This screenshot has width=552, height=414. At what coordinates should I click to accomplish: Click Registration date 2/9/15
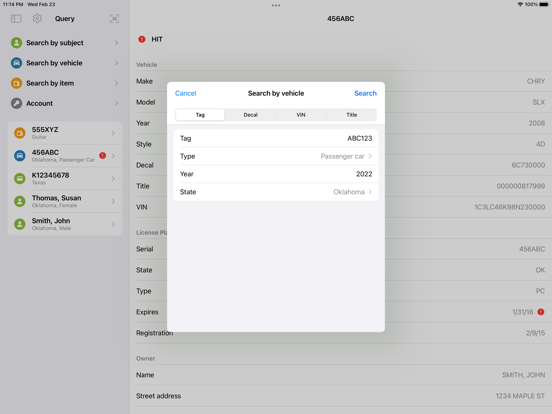[535, 333]
